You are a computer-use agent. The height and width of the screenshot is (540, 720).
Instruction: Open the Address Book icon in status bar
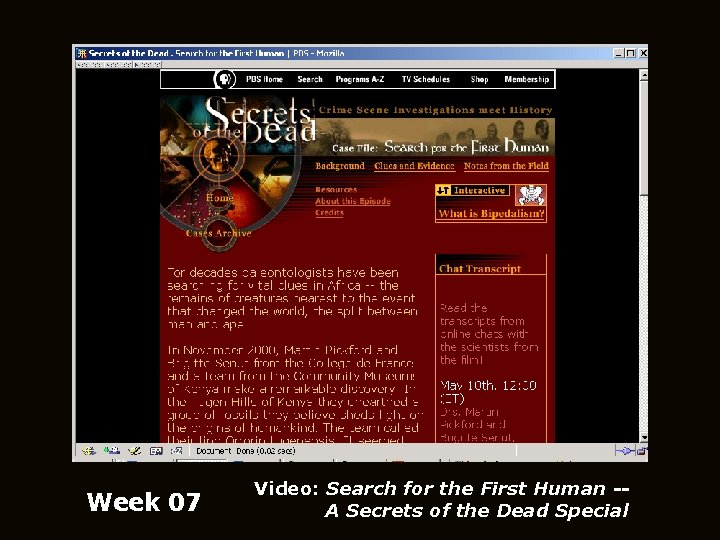(156, 451)
